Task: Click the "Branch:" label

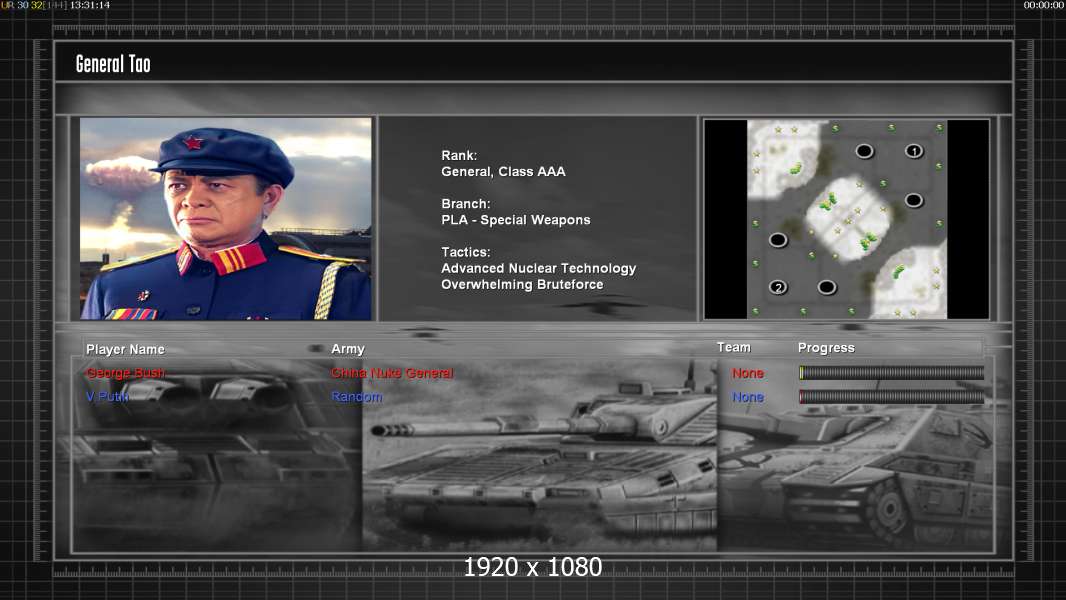Action: [466, 204]
